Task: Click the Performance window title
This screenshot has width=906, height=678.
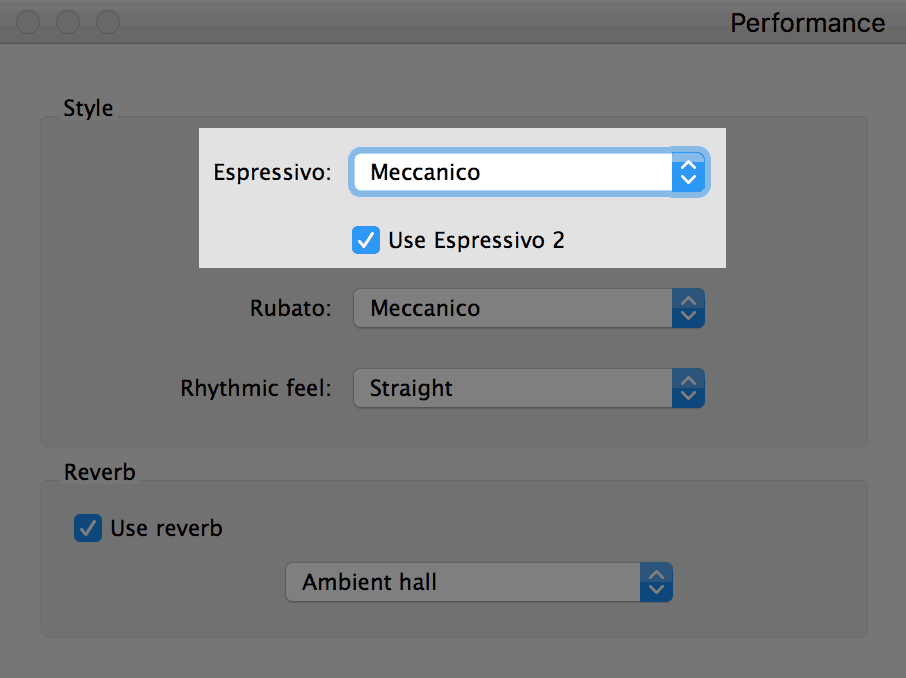Action: coord(808,23)
